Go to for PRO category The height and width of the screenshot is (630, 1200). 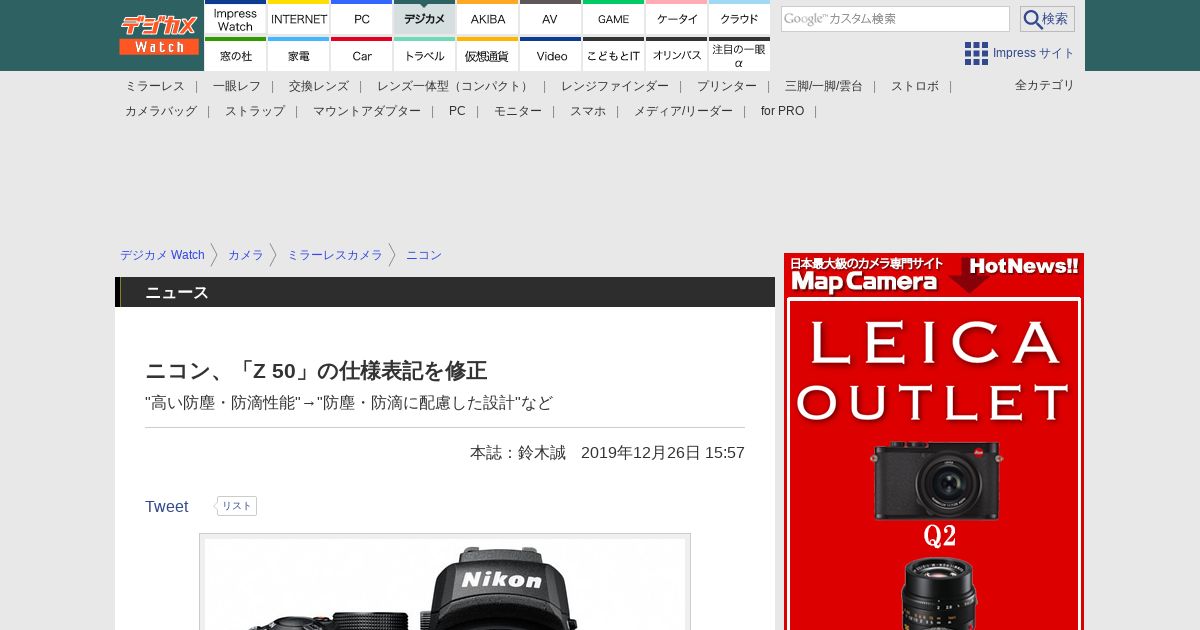click(x=782, y=111)
